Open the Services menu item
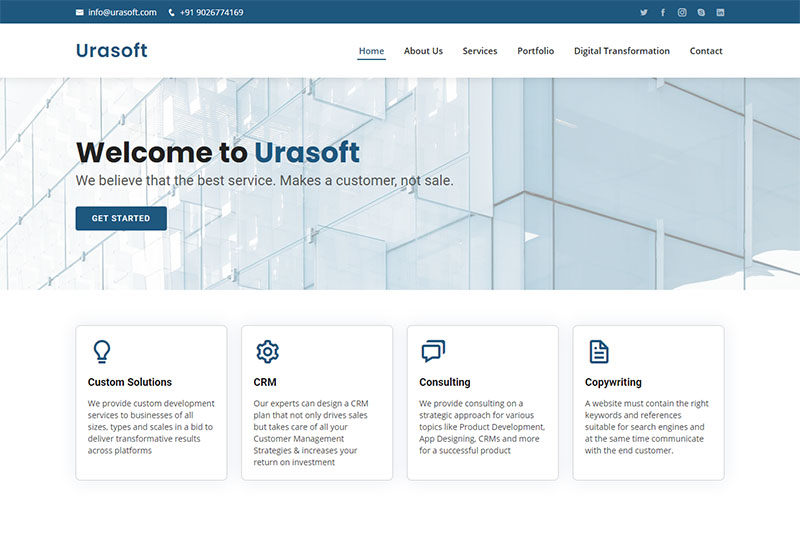Image resolution: width=800 pixels, height=533 pixels. click(480, 51)
